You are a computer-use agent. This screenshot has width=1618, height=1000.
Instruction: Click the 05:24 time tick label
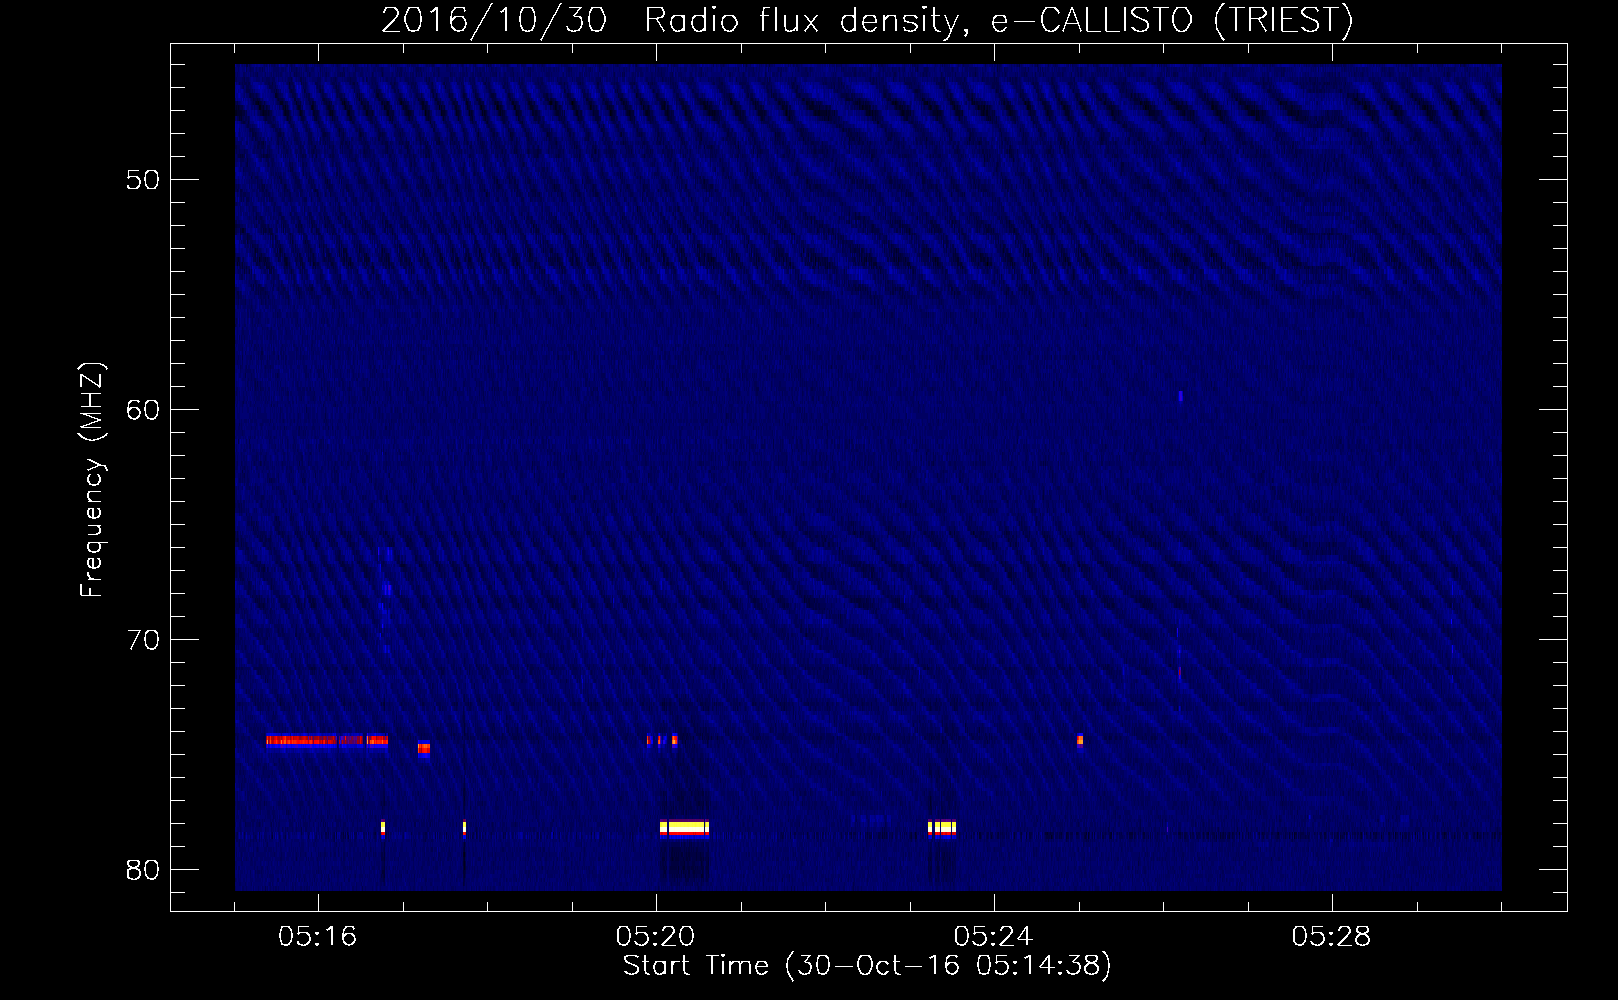[x=994, y=937]
